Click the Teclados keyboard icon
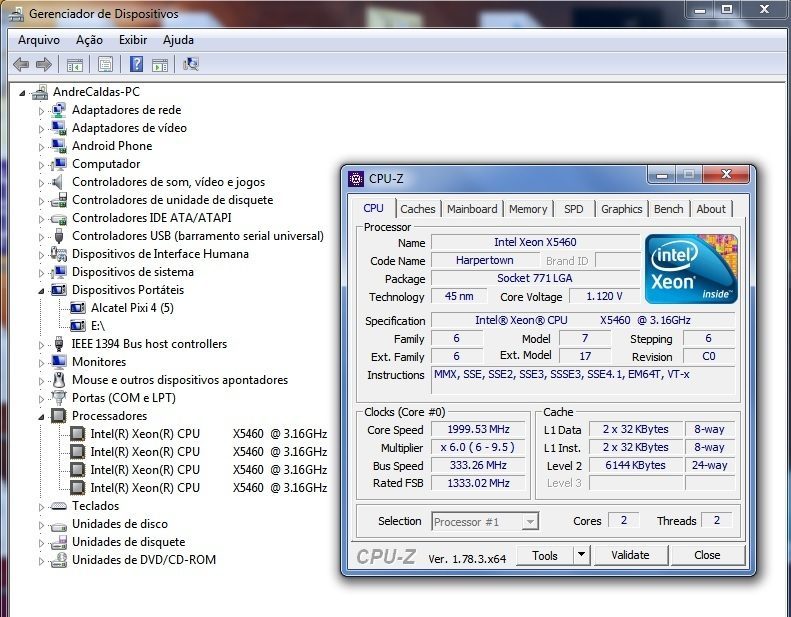 (x=59, y=506)
